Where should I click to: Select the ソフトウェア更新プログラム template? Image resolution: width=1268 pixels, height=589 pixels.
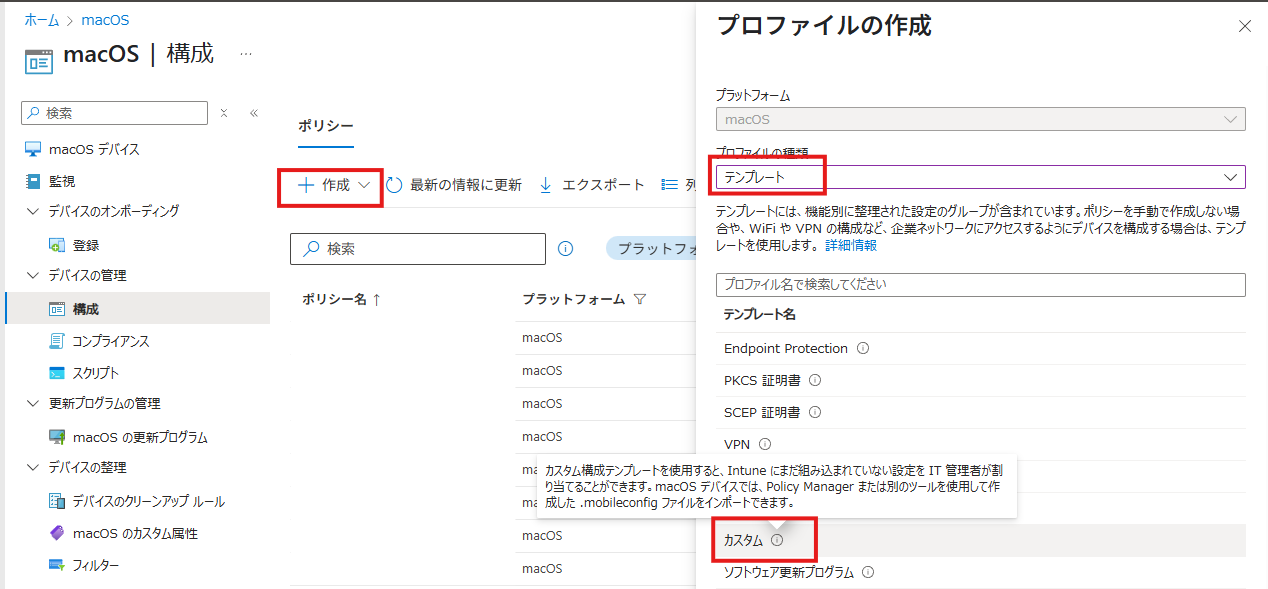(789, 573)
